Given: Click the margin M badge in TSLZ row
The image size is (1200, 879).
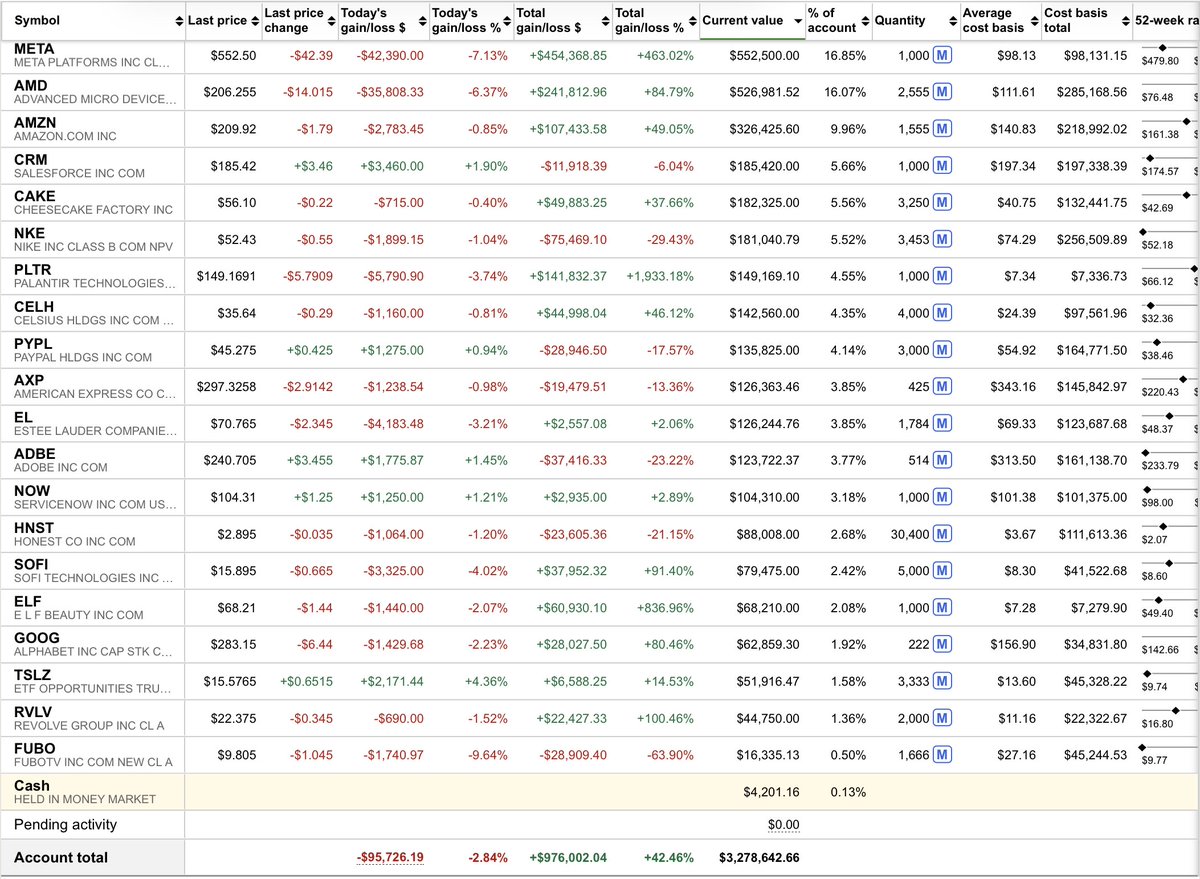Looking at the screenshot, I should tap(942, 682).
